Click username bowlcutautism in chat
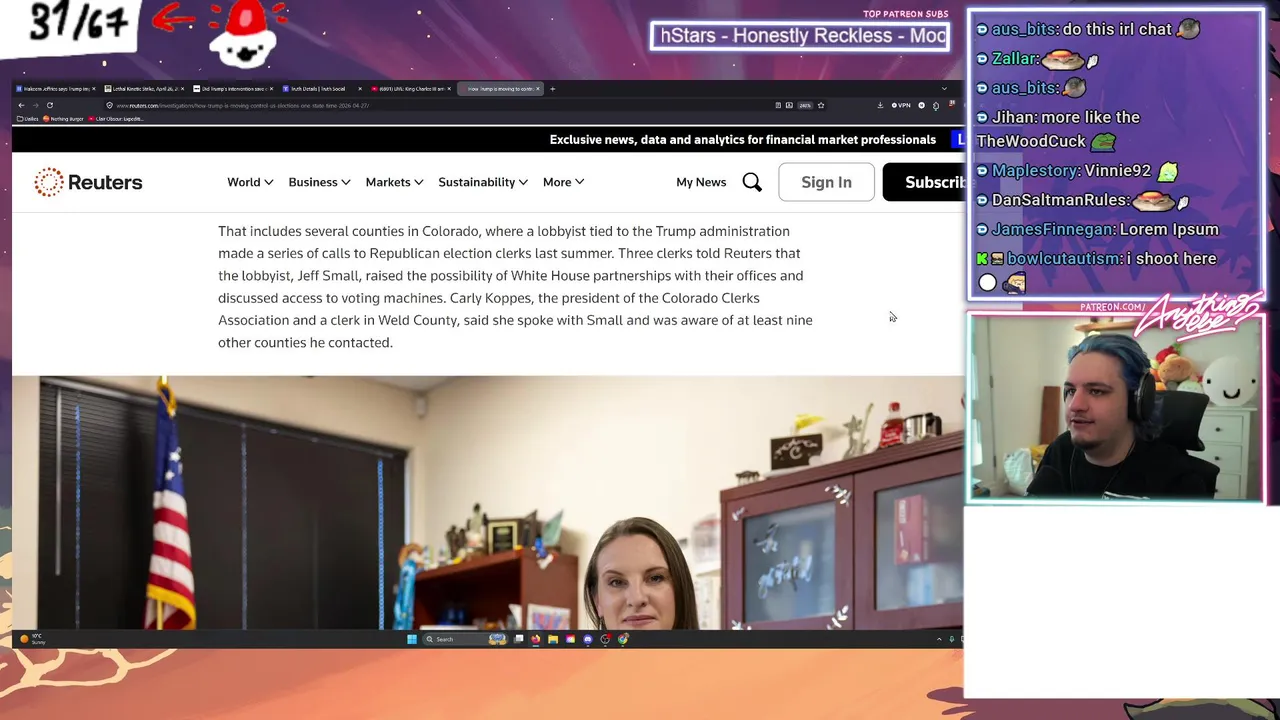This screenshot has width=1280, height=720. click(1064, 258)
